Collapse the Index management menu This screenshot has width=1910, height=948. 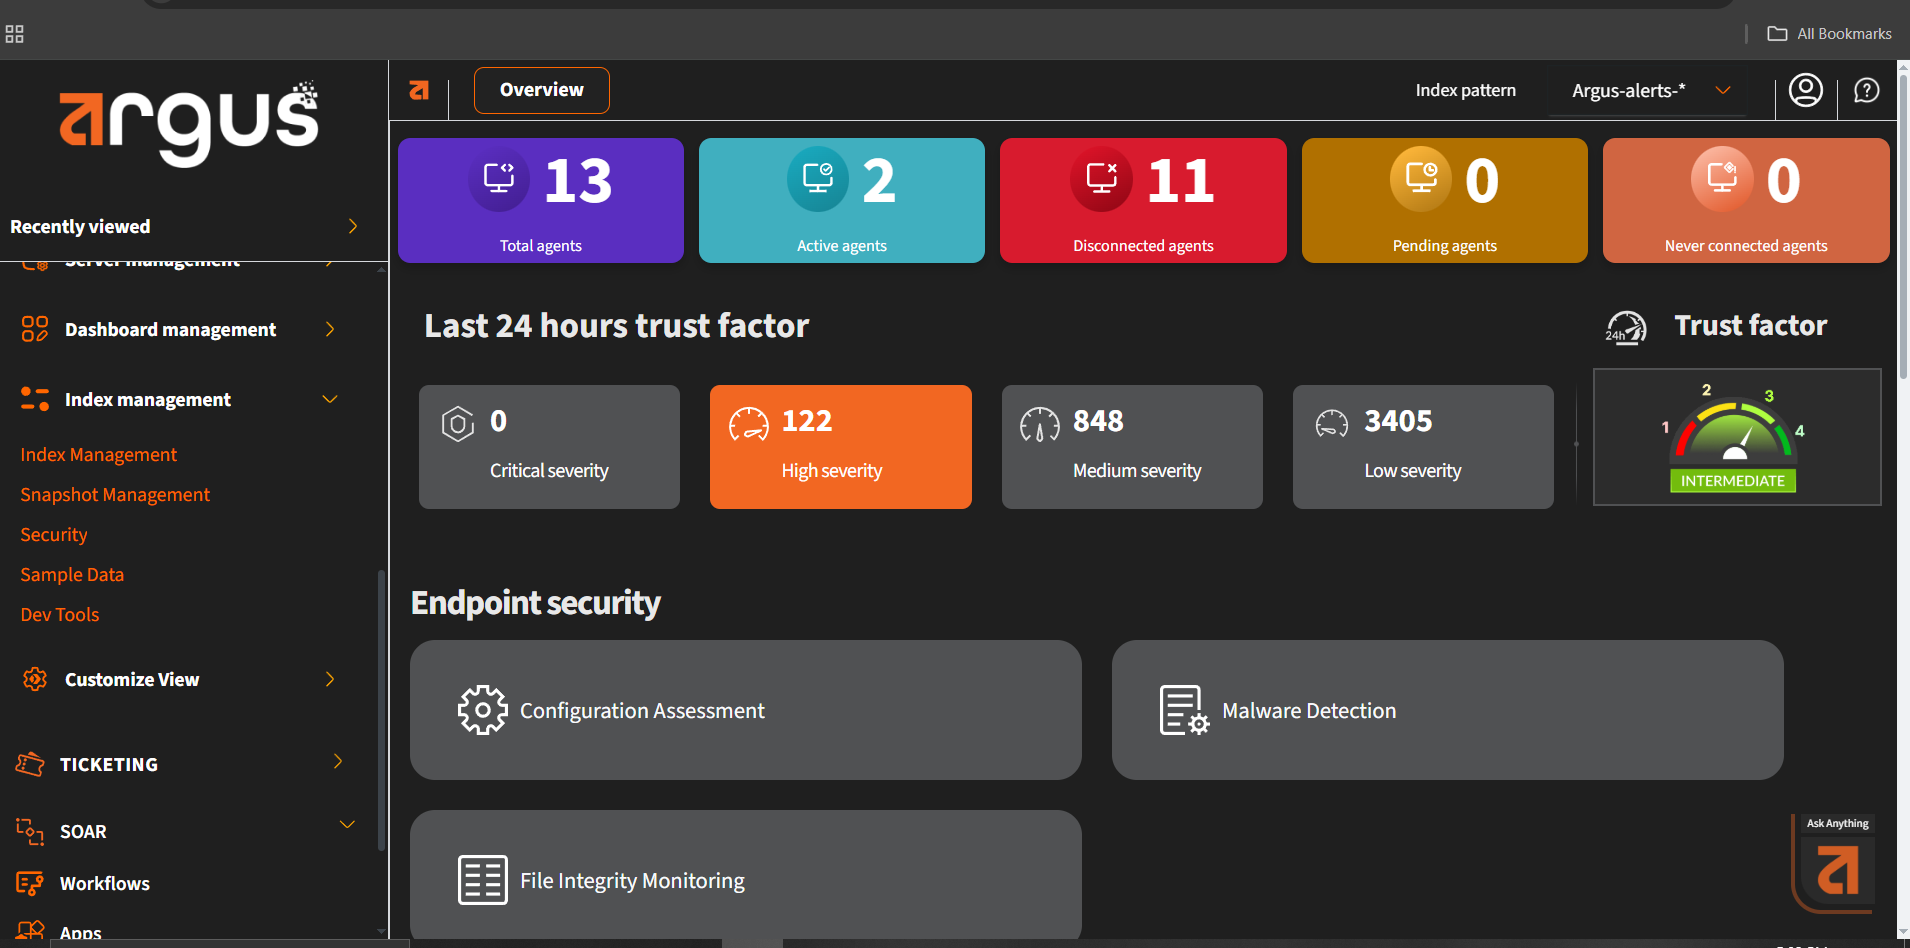(x=330, y=399)
